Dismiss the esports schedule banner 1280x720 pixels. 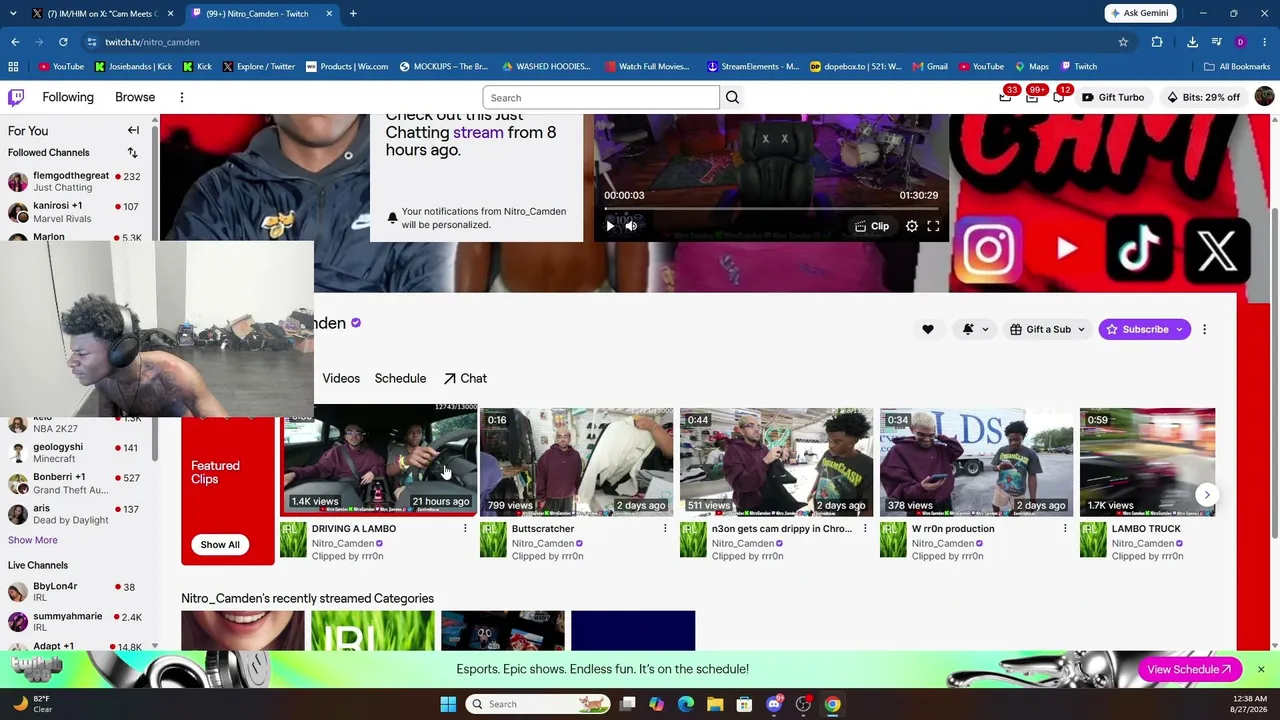pyautogui.click(x=1261, y=669)
